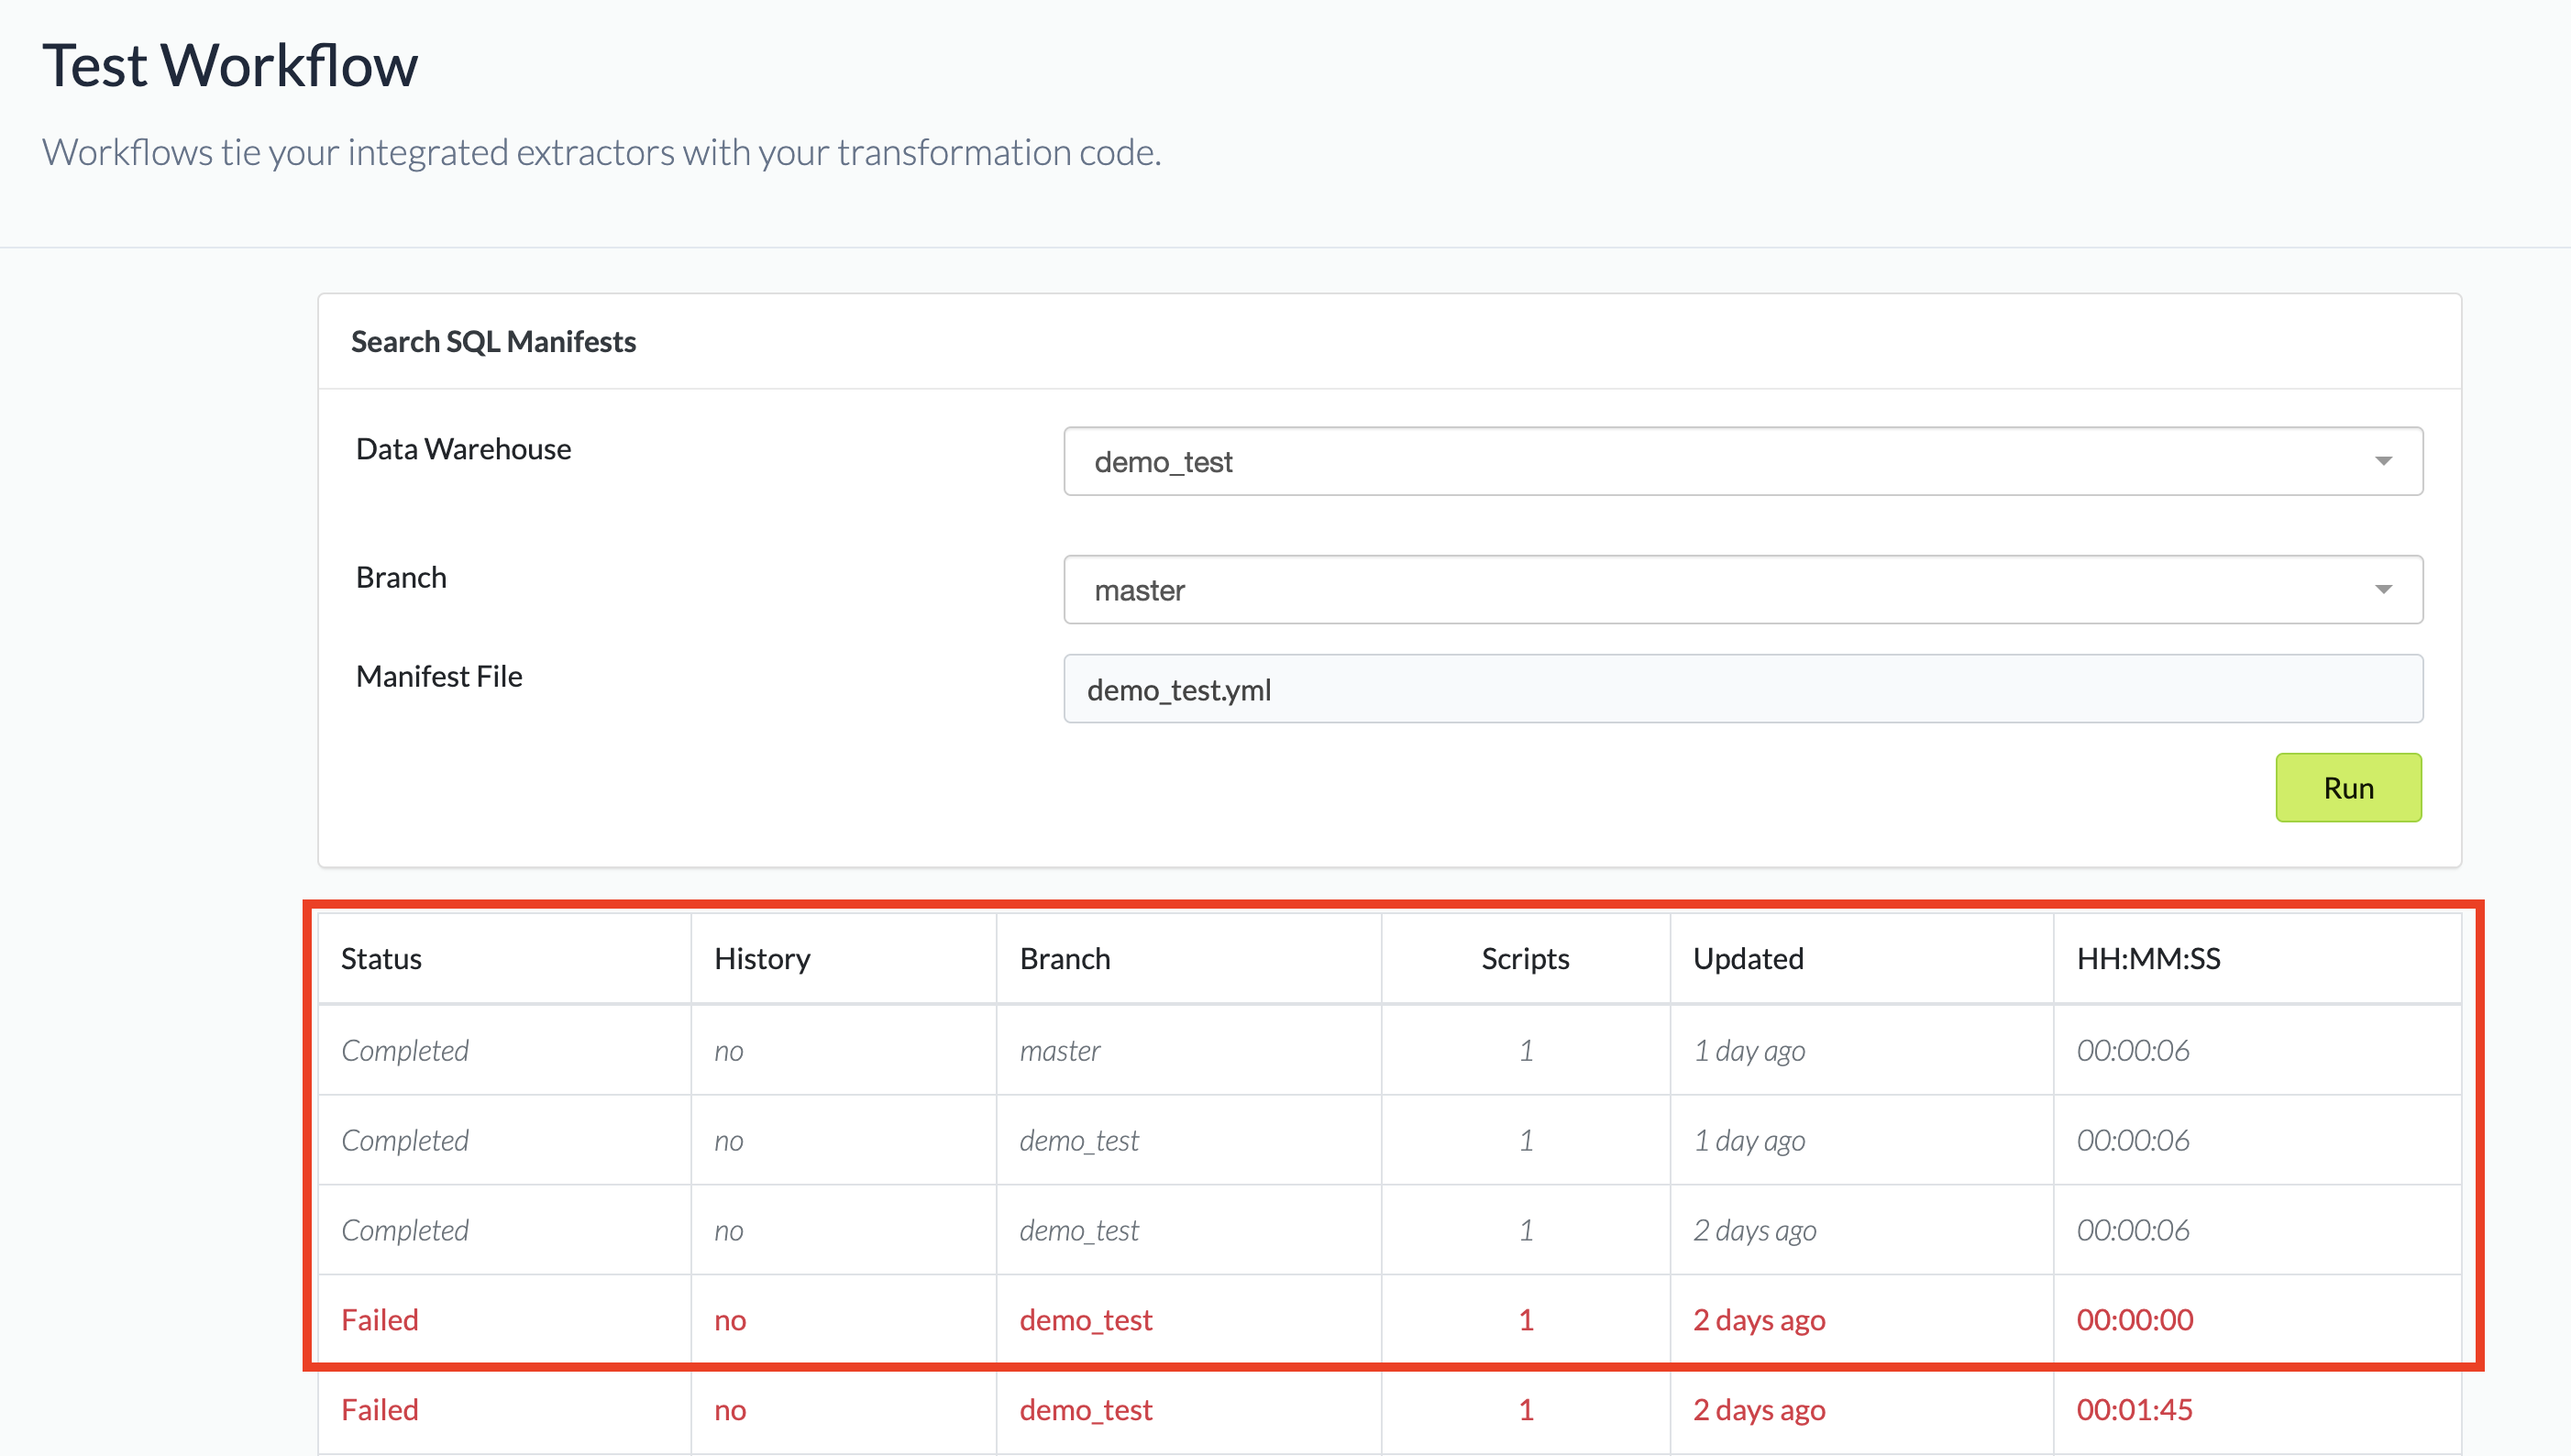Click the Test Workflow page title
2571x1456 pixels.
point(230,66)
